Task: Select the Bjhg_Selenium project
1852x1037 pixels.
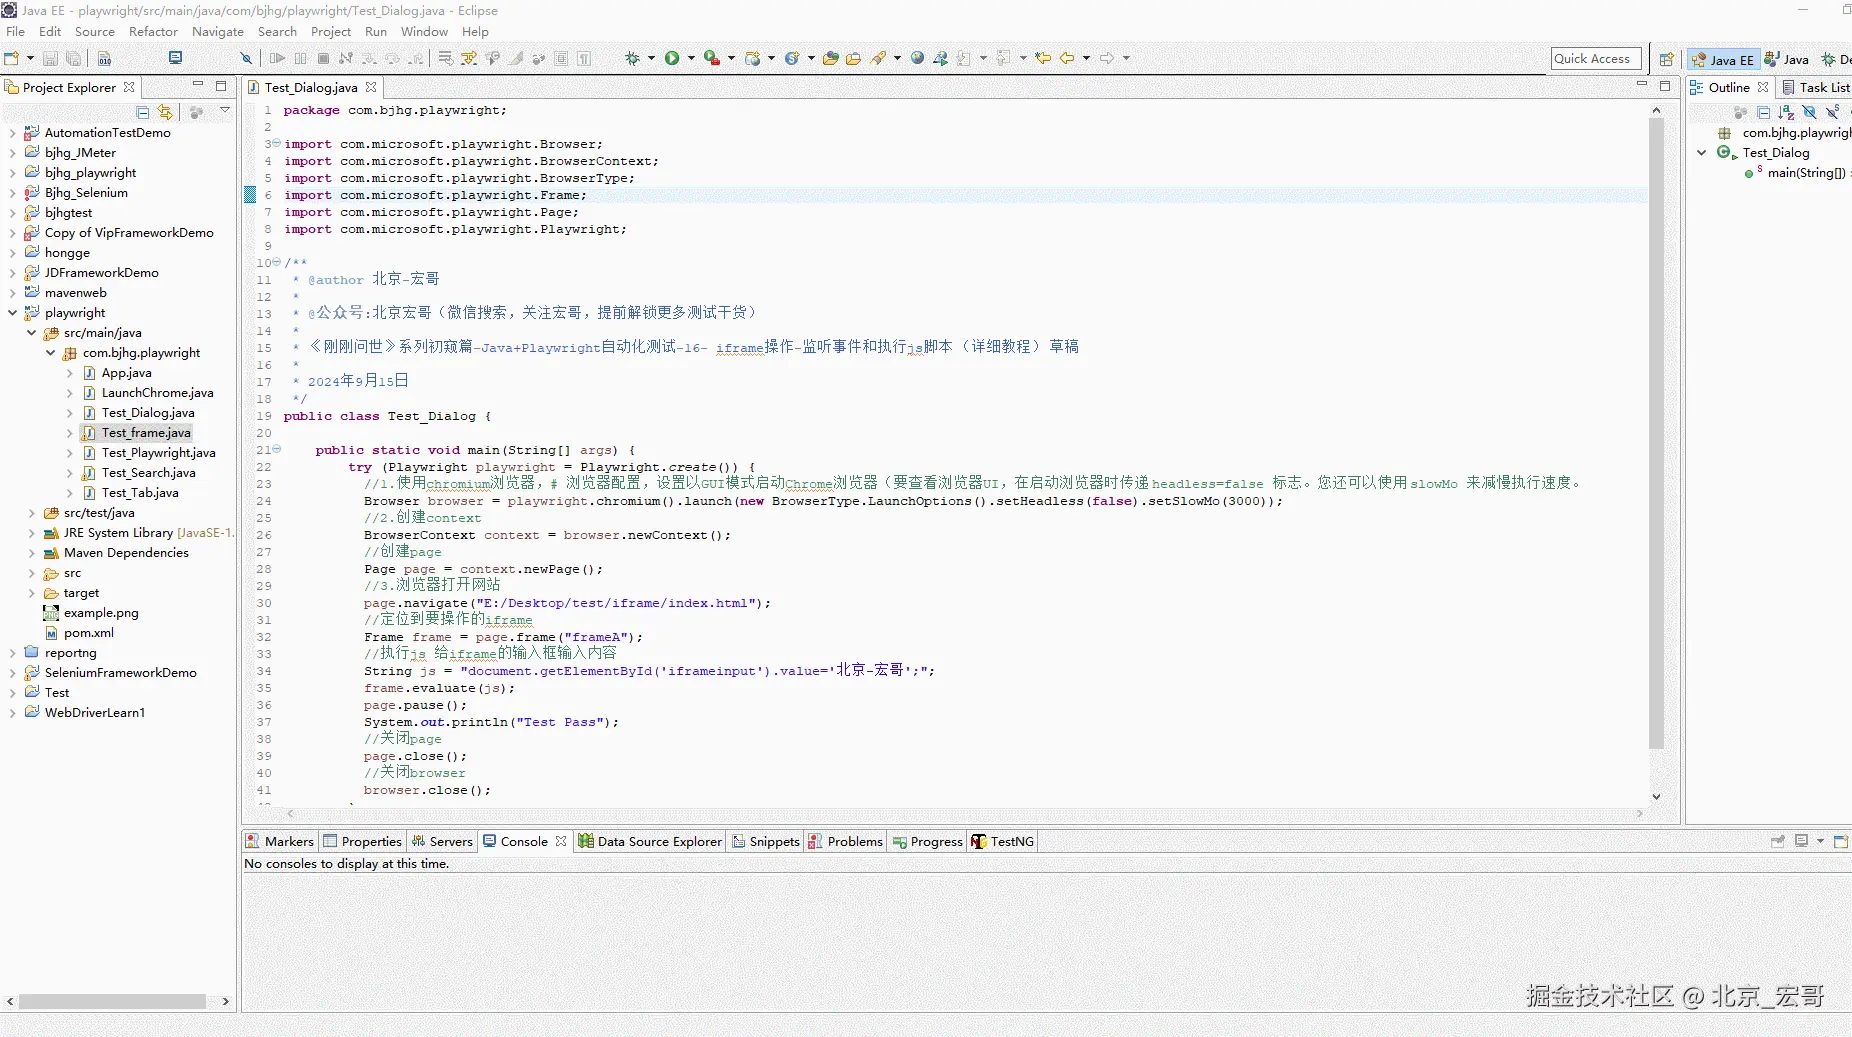Action: click(86, 193)
